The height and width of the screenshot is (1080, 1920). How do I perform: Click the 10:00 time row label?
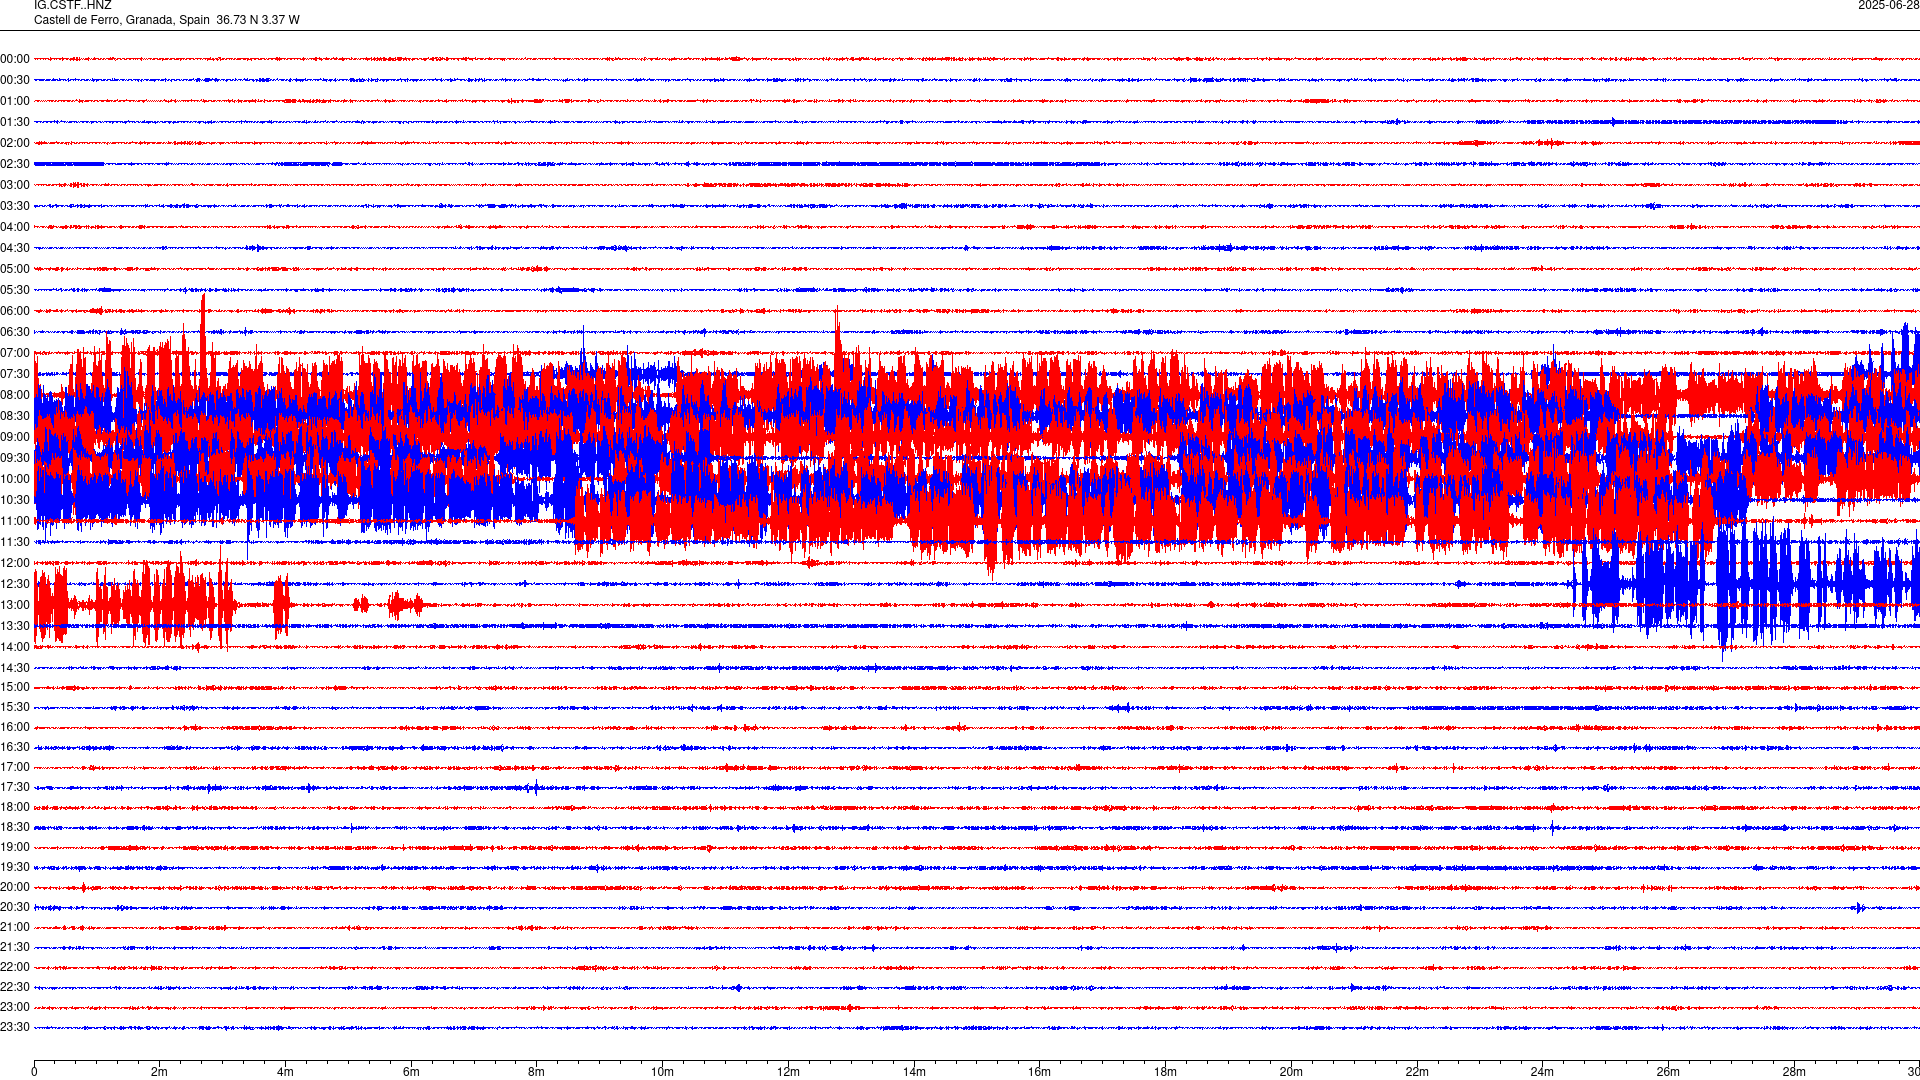coord(15,479)
